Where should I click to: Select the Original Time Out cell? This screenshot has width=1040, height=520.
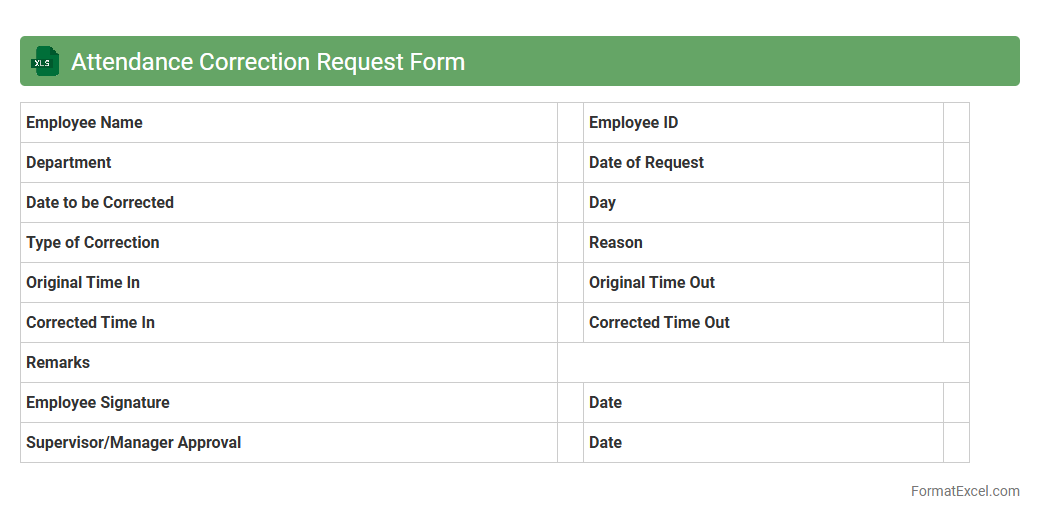762,283
